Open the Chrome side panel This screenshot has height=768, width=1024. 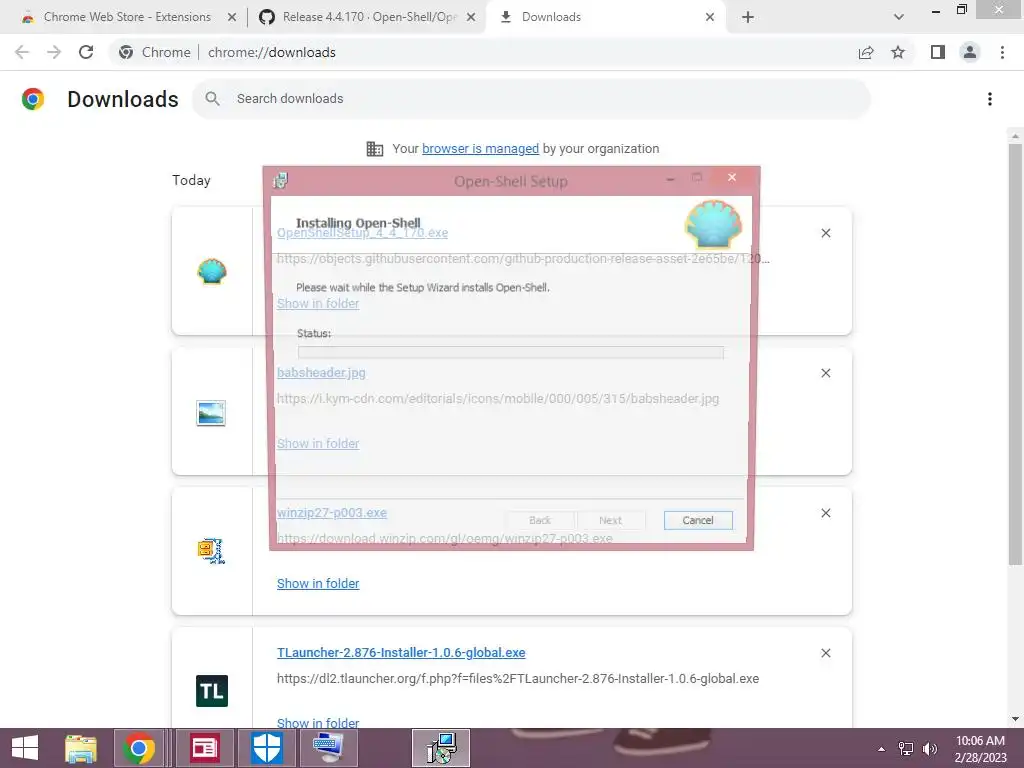[x=938, y=52]
